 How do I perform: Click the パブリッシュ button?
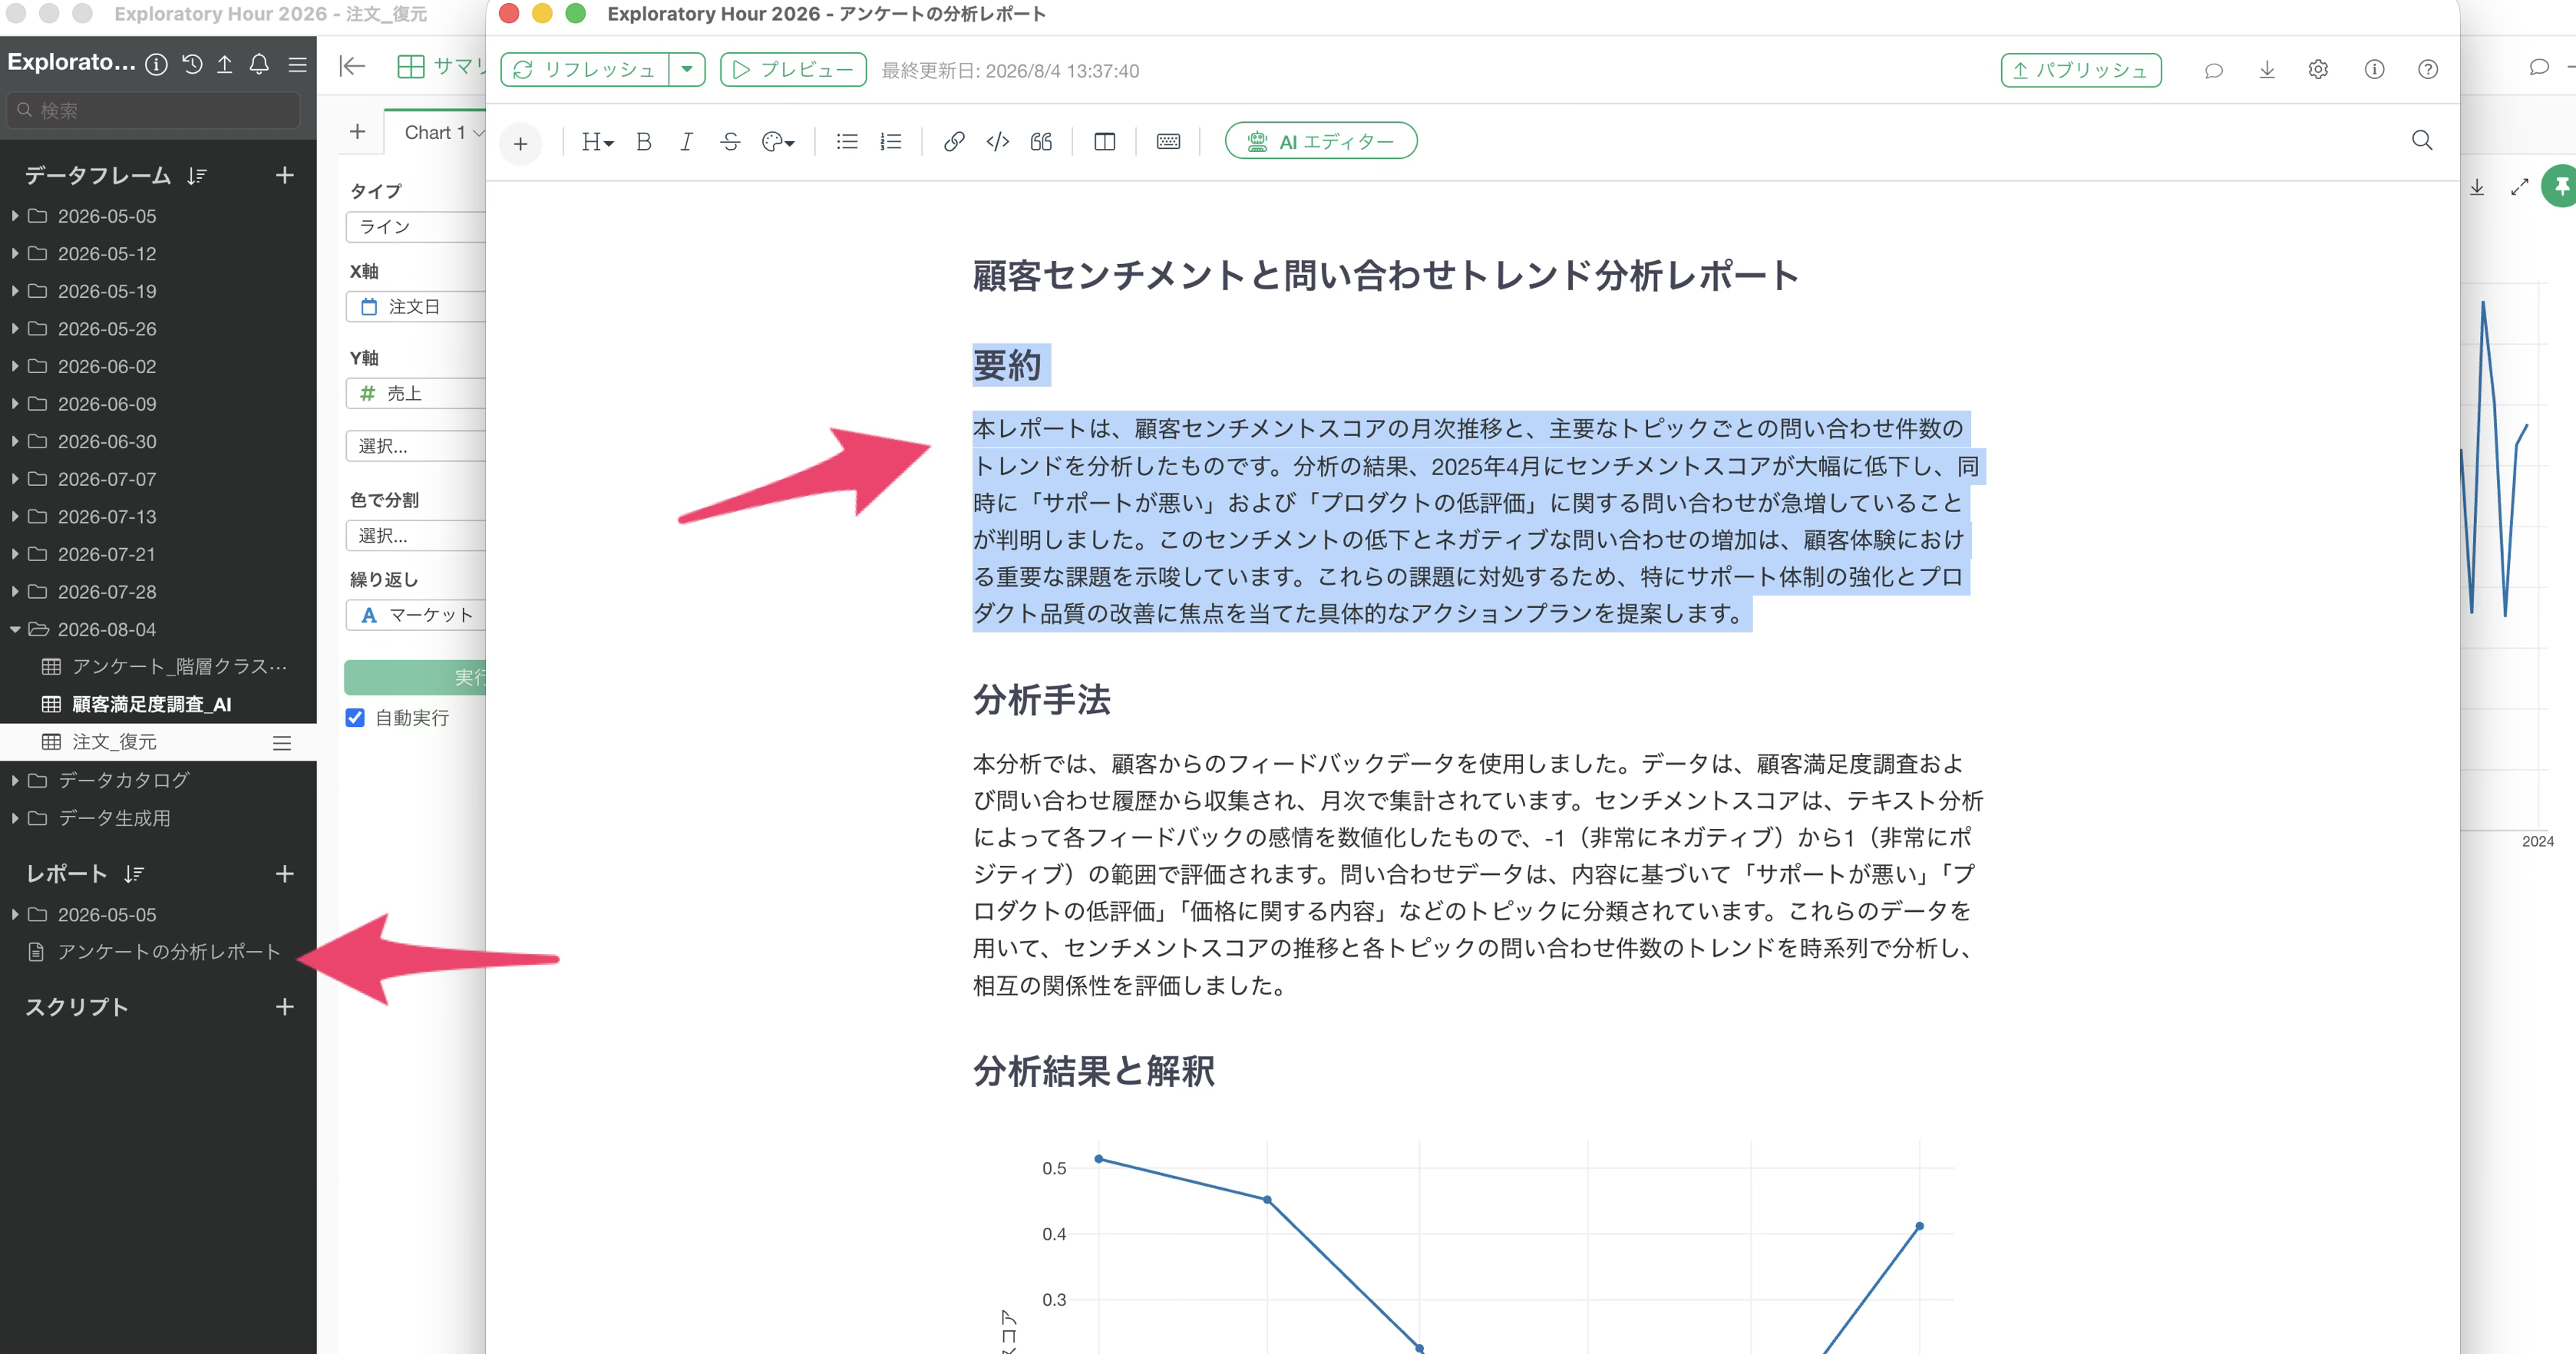click(2080, 70)
